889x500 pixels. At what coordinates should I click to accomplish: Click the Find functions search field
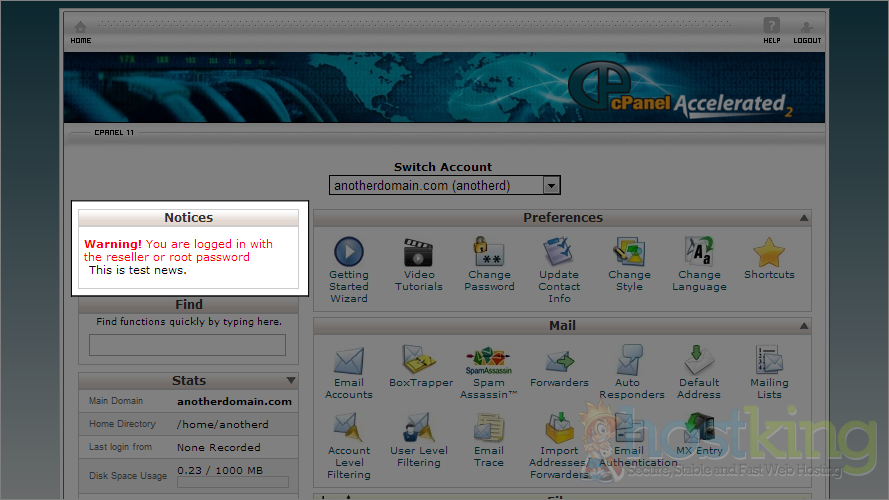tap(187, 345)
